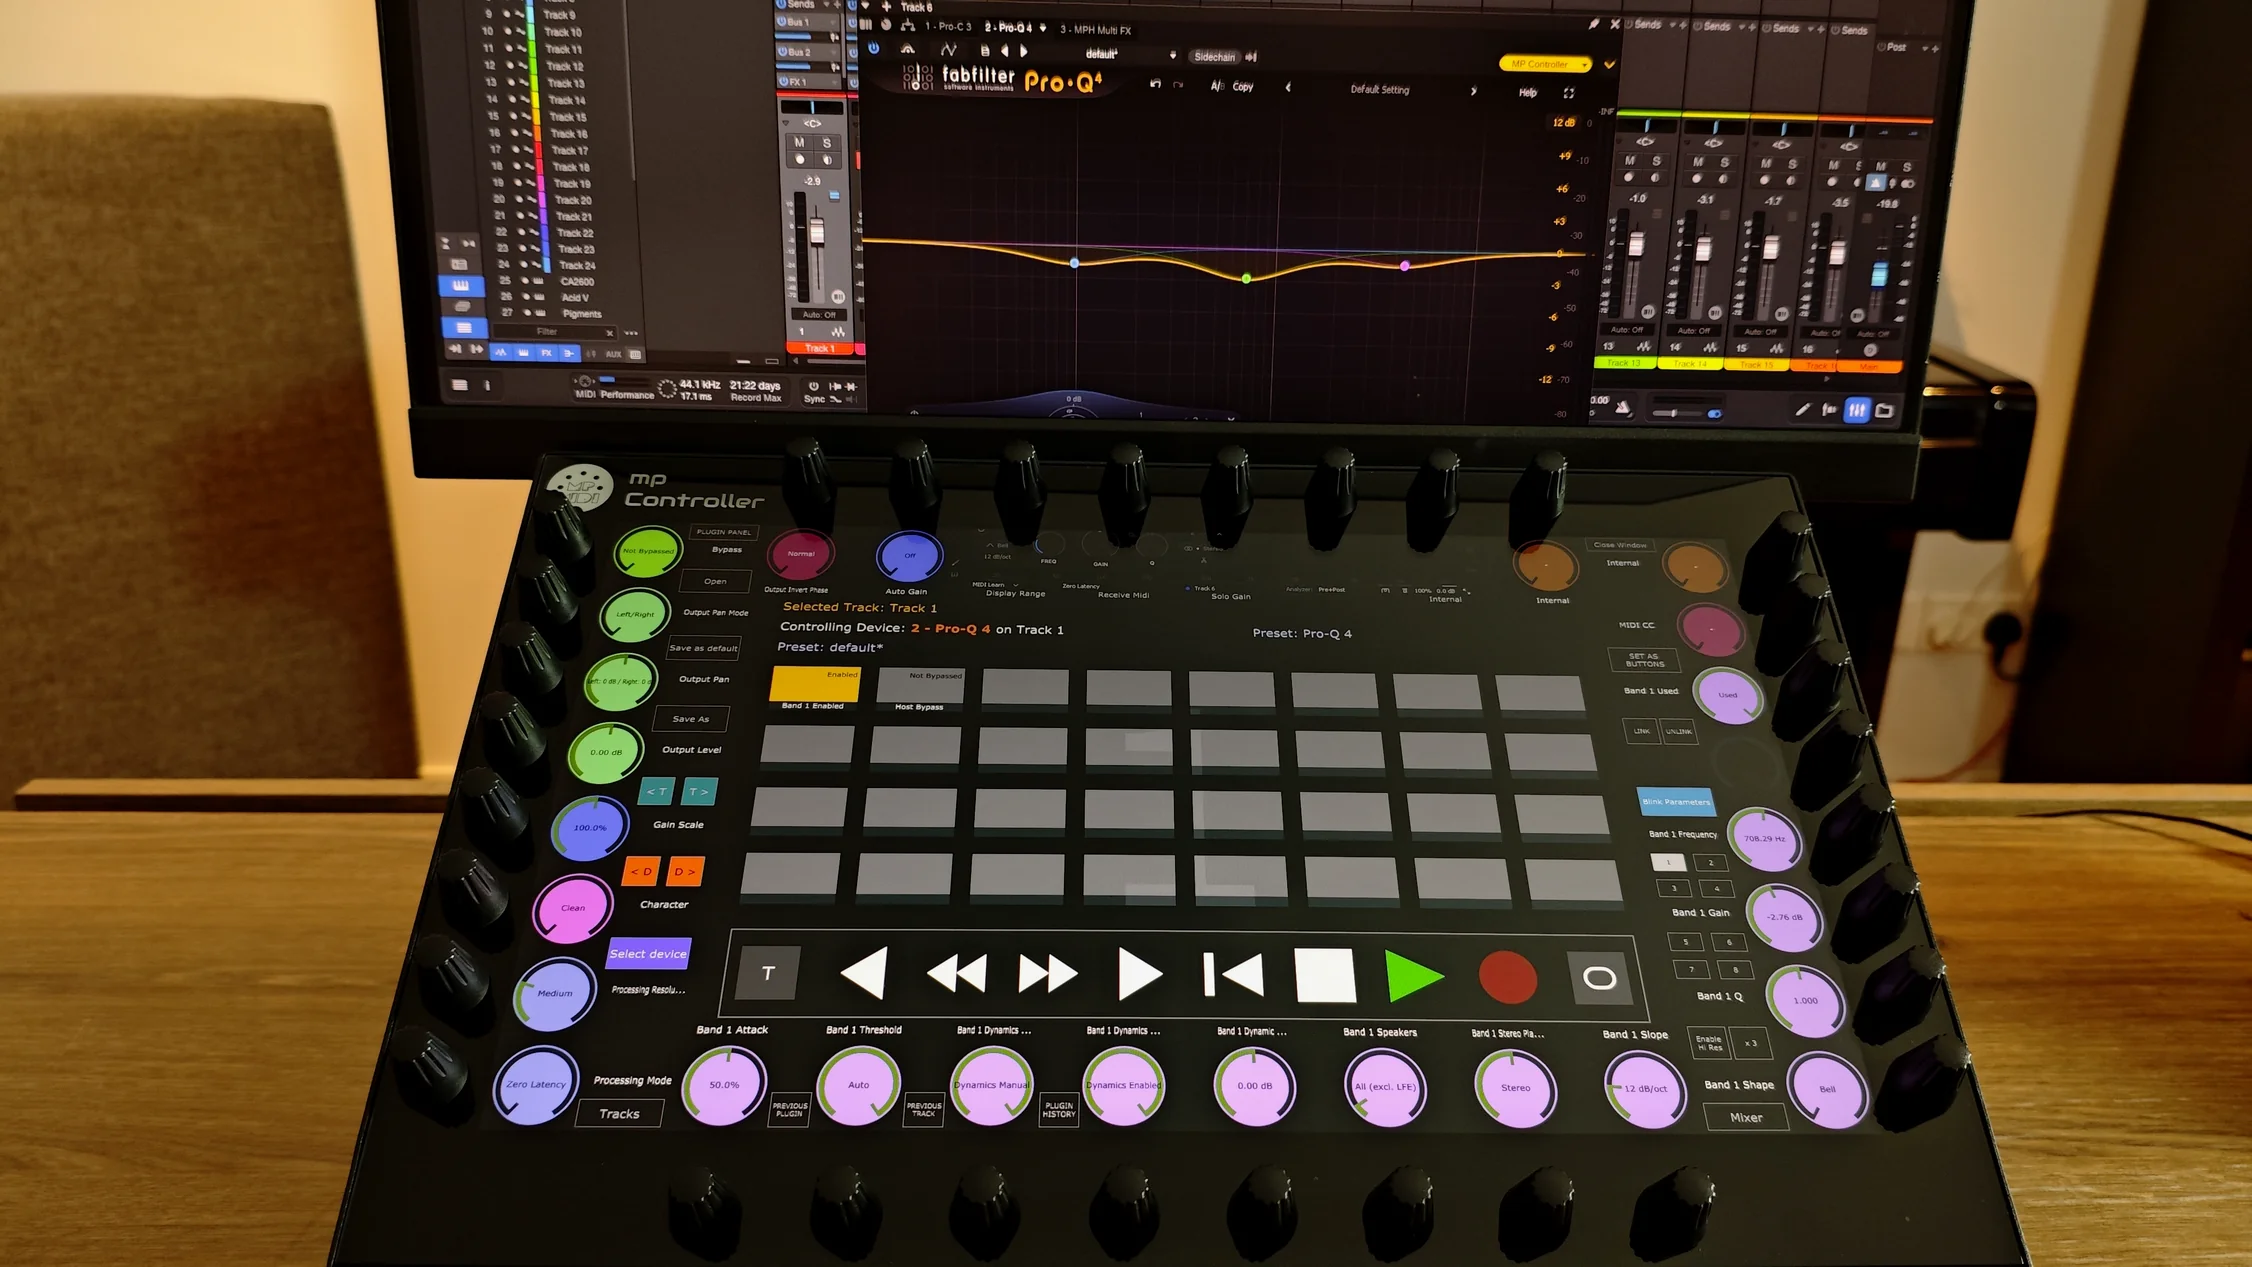Tap the previous track '< T' button
The image size is (2252, 1267).
(657, 792)
